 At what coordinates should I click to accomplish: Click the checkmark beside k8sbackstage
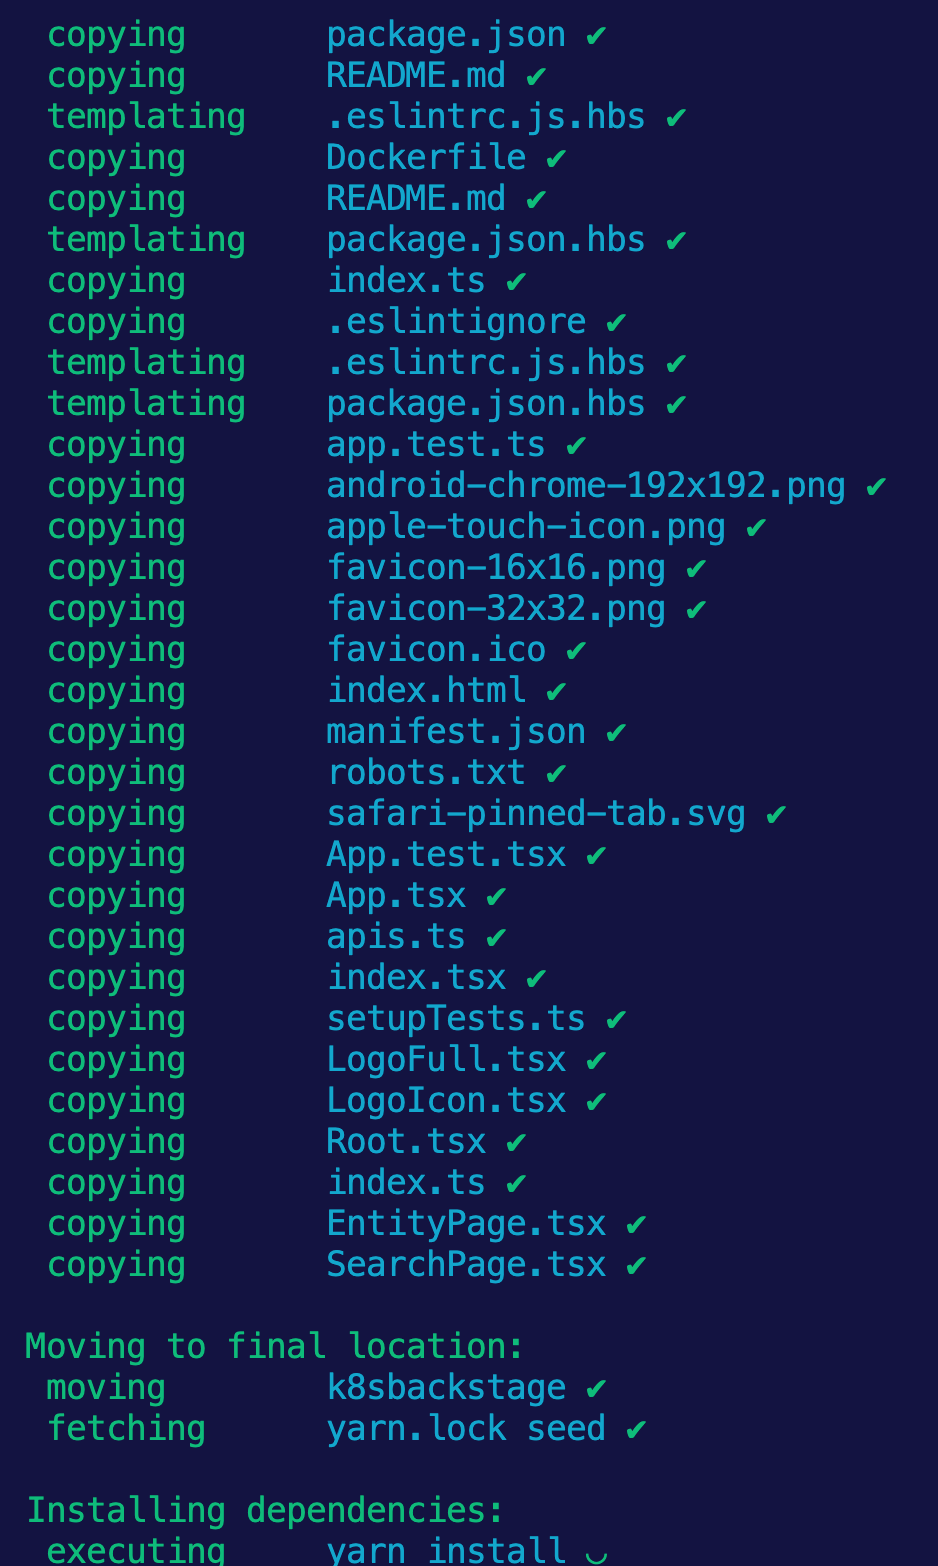click(x=596, y=1388)
